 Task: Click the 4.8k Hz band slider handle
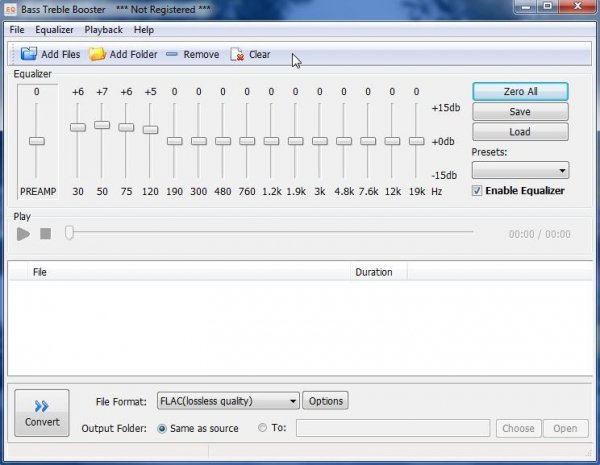(x=344, y=141)
